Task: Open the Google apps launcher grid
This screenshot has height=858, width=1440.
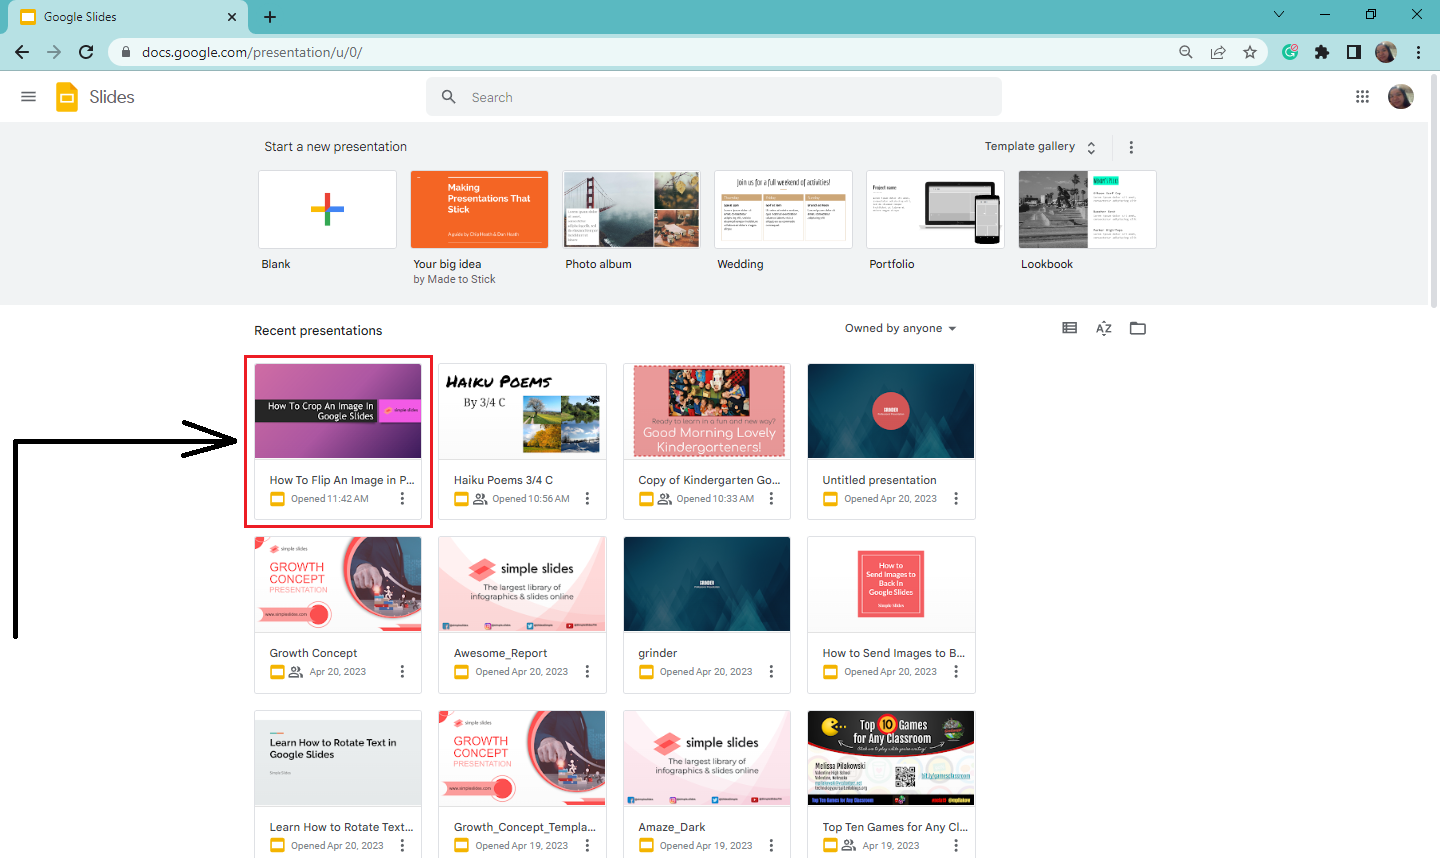Action: [x=1362, y=96]
